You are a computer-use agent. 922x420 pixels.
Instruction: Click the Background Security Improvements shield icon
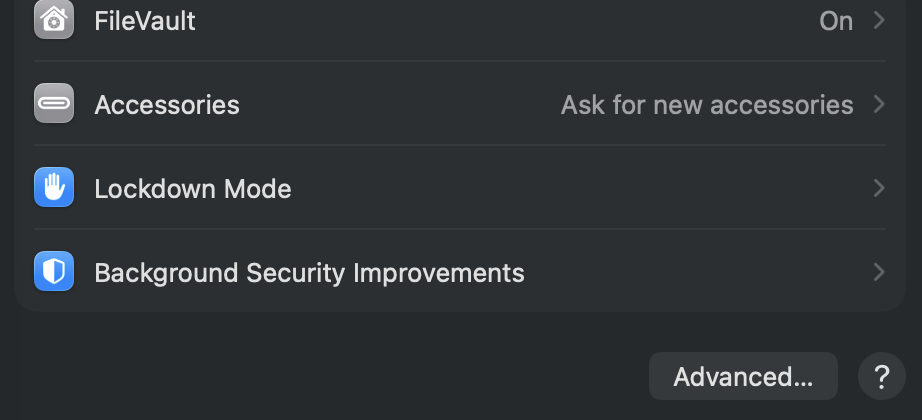[54, 272]
